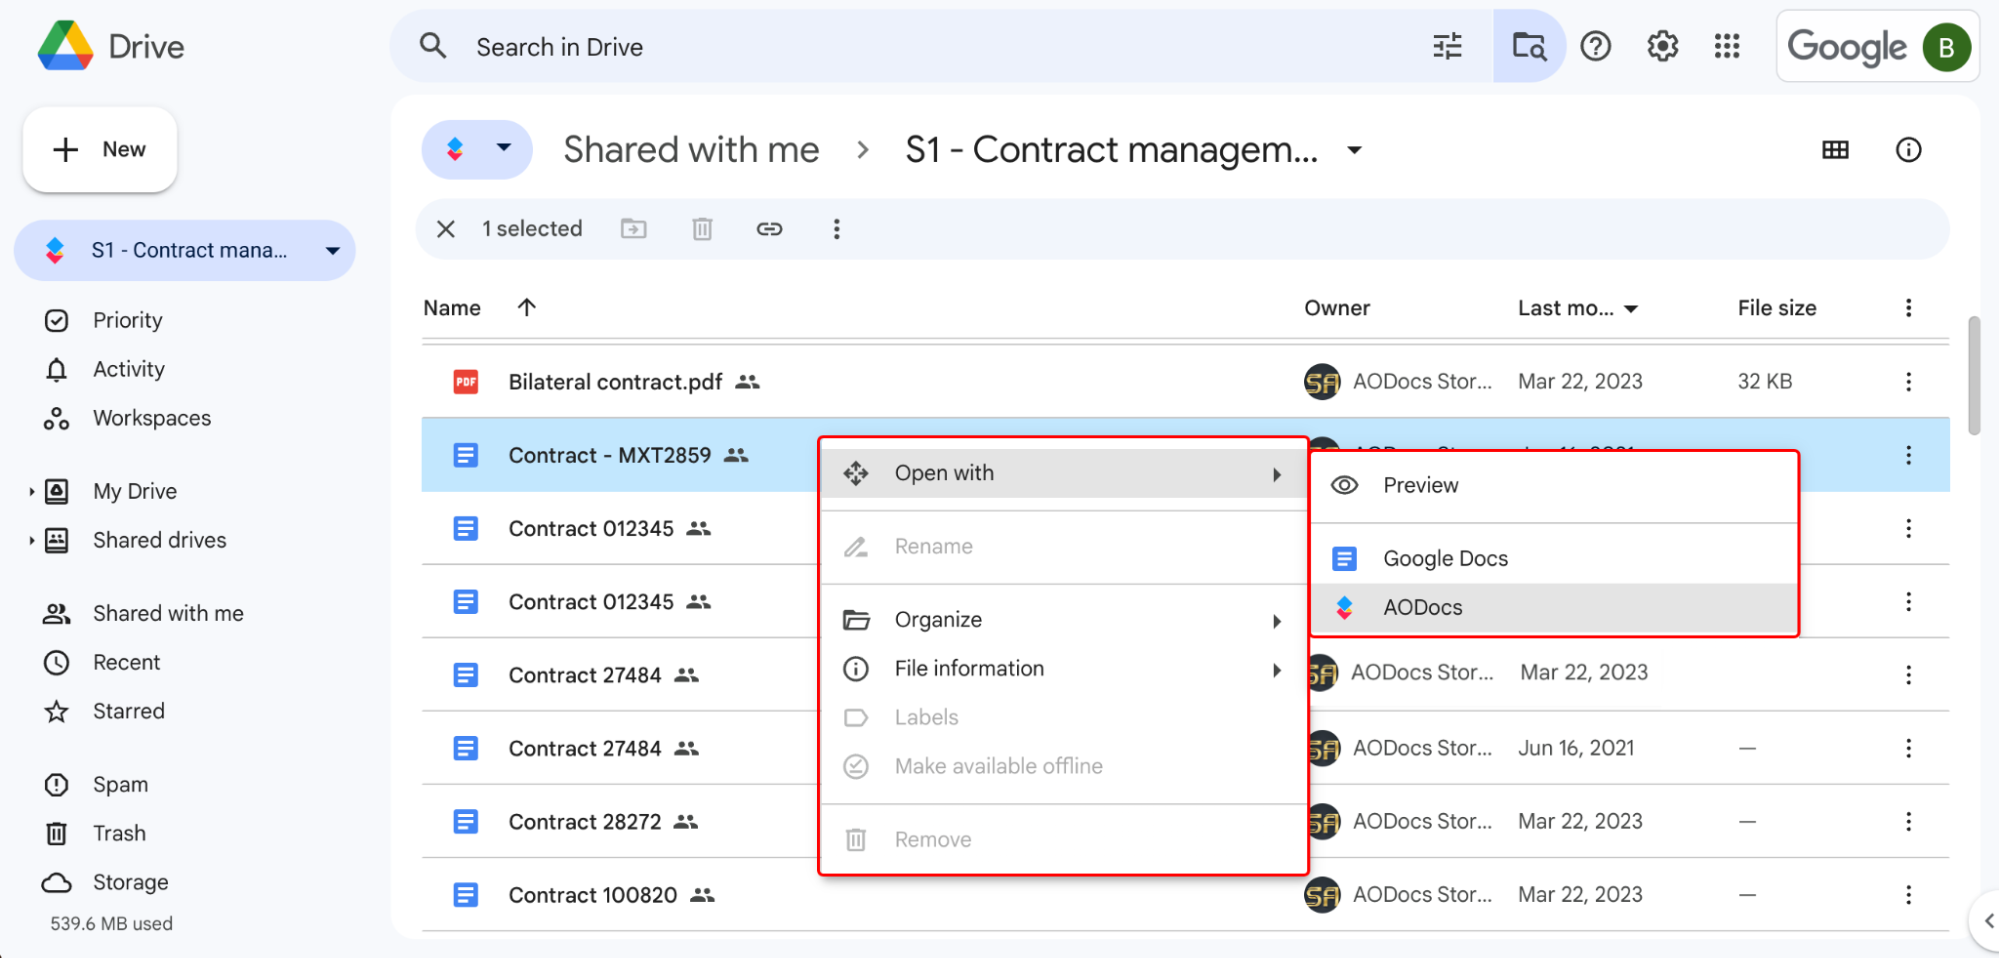
Task: Expand the Shared drives tree arrow
Action: [32, 540]
